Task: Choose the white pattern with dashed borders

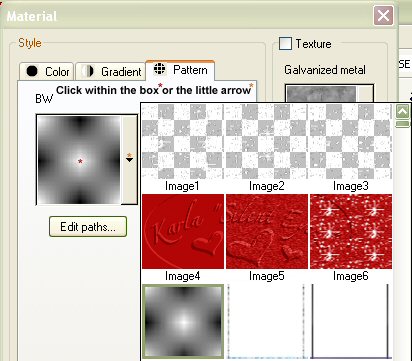Action: pyautogui.click(x=267, y=322)
